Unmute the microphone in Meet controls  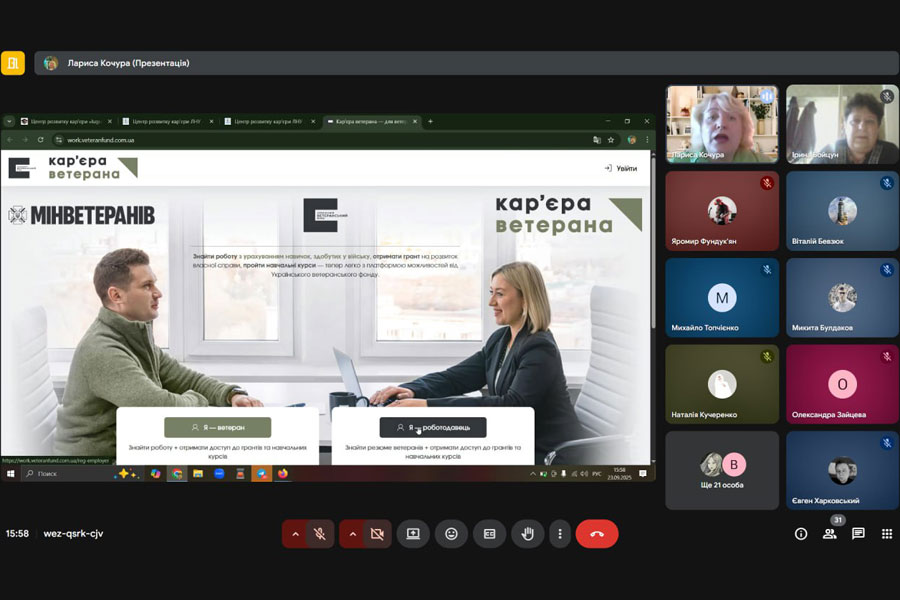pyautogui.click(x=320, y=534)
